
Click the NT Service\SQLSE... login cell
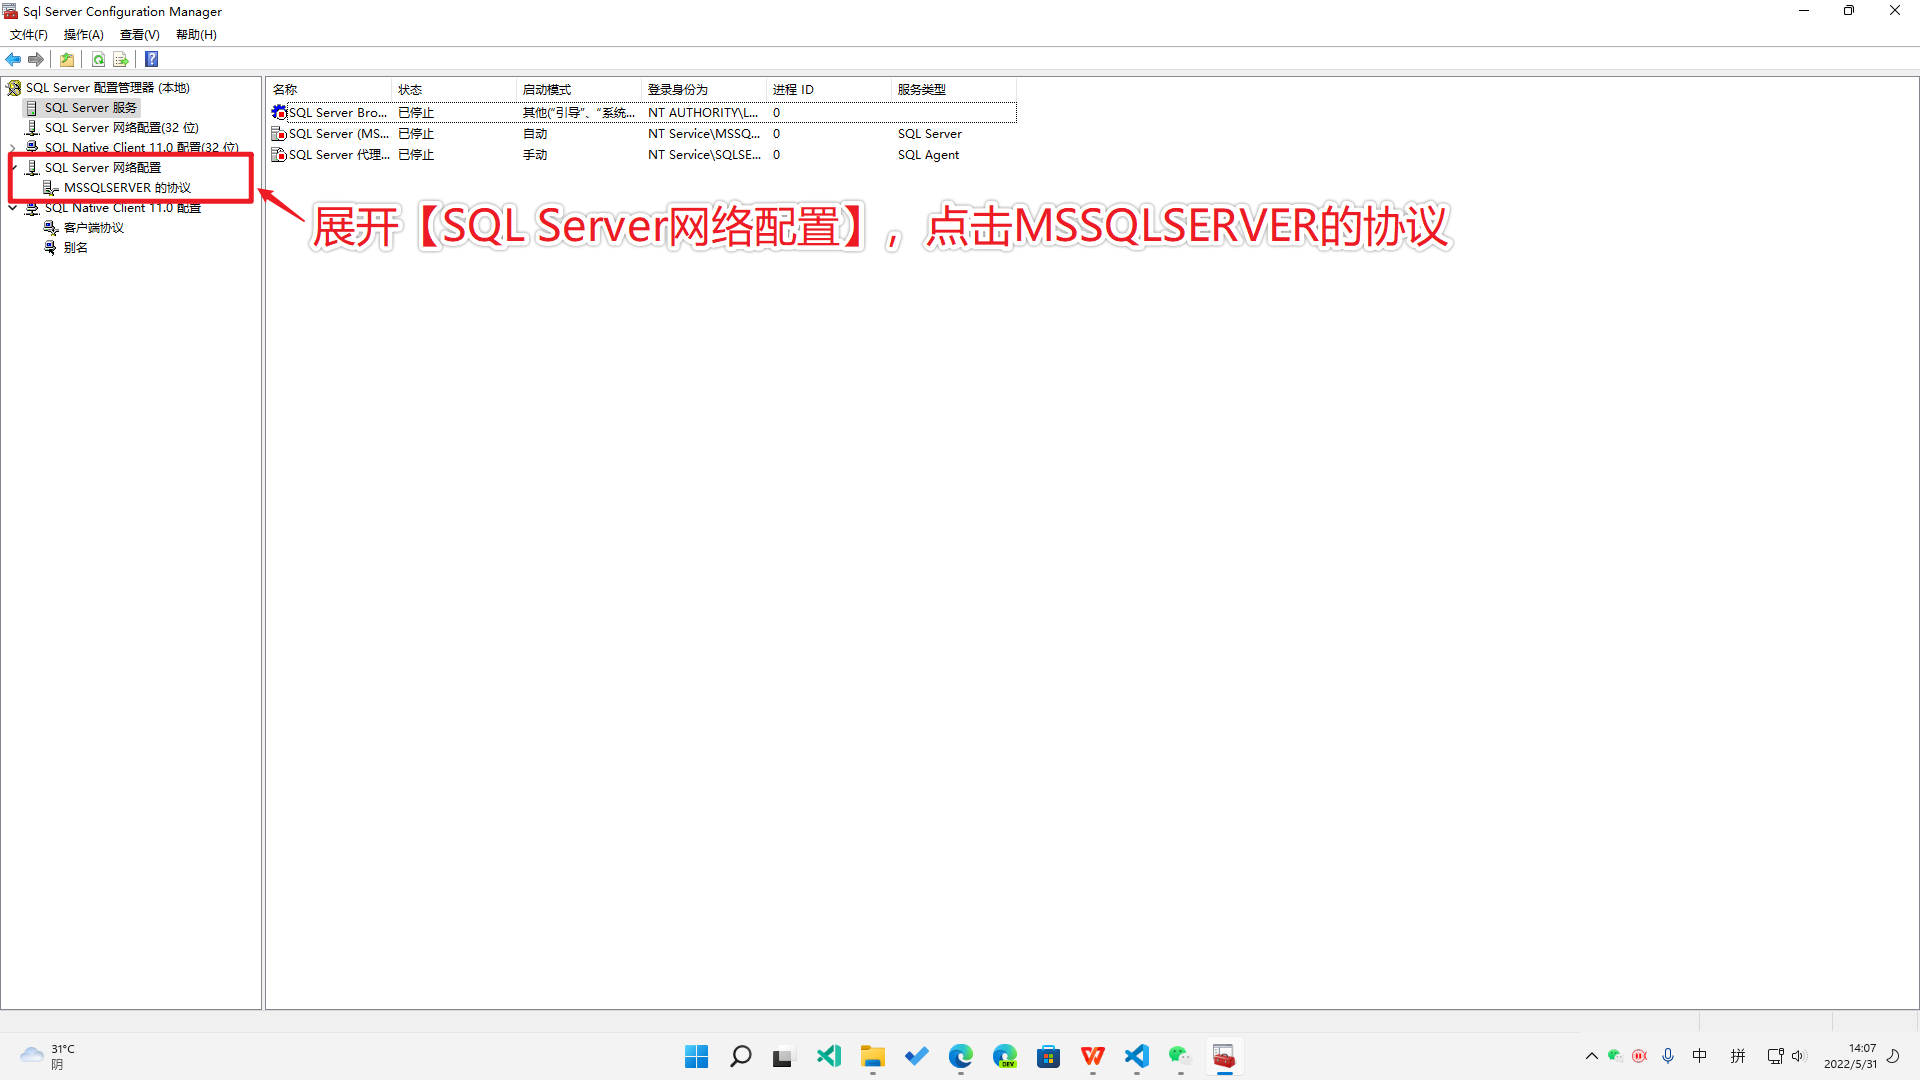click(x=704, y=155)
